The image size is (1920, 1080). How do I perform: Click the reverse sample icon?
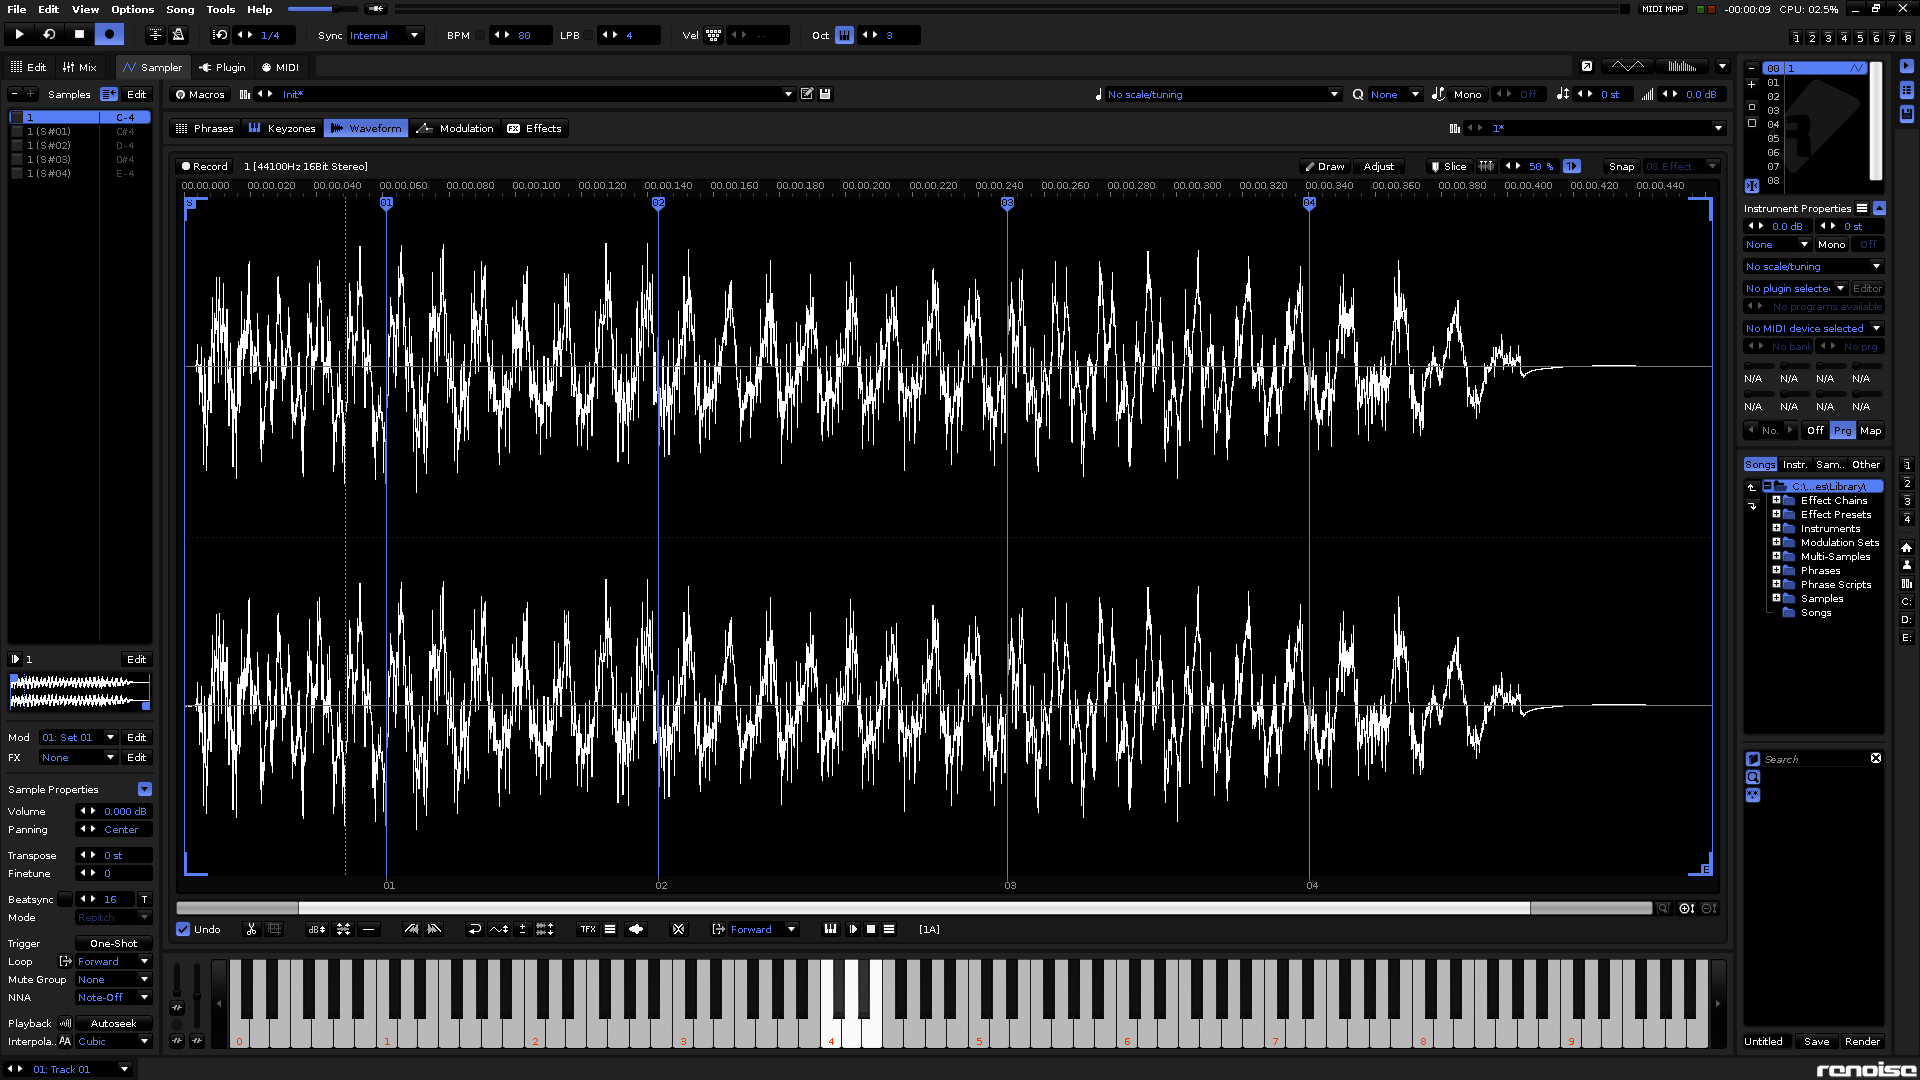point(475,929)
